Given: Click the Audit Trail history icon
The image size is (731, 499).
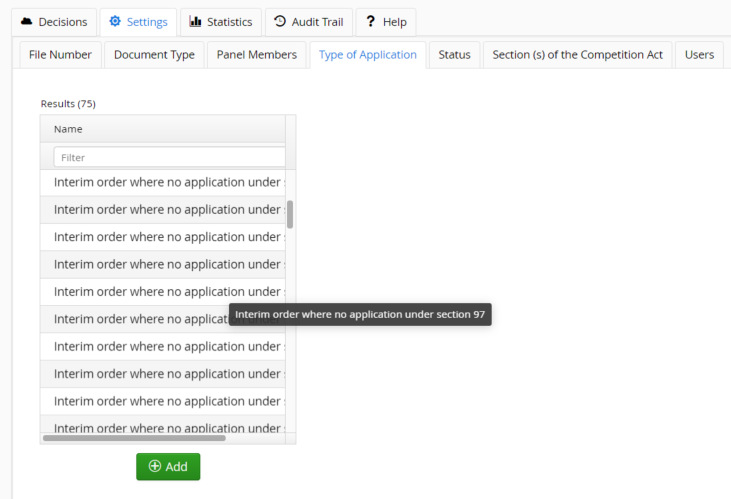Looking at the screenshot, I should point(280,22).
